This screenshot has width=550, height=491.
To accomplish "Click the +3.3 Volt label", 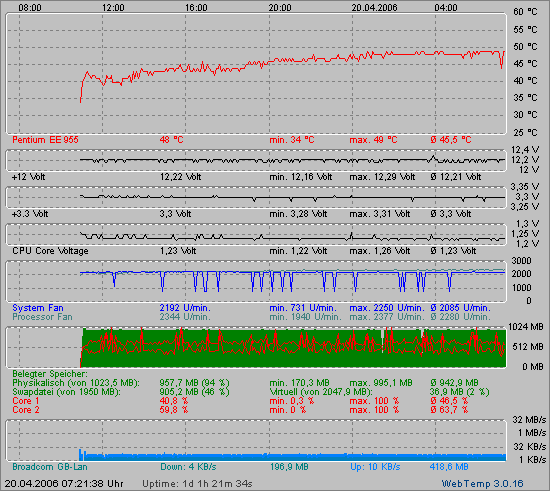I will (x=30, y=214).
